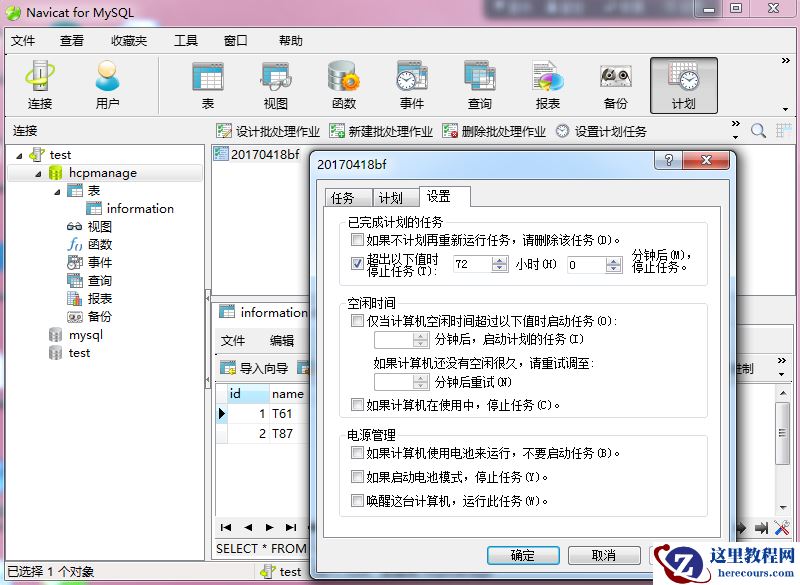Select the 表 table toolbar icon
This screenshot has width=800, height=585.
coord(208,85)
